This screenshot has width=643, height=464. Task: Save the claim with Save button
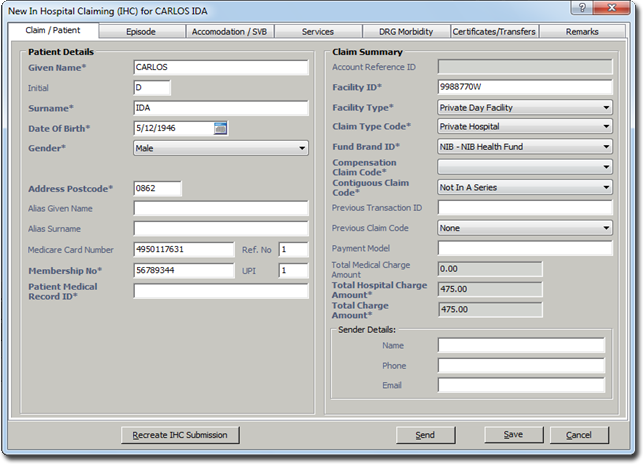[x=513, y=435]
